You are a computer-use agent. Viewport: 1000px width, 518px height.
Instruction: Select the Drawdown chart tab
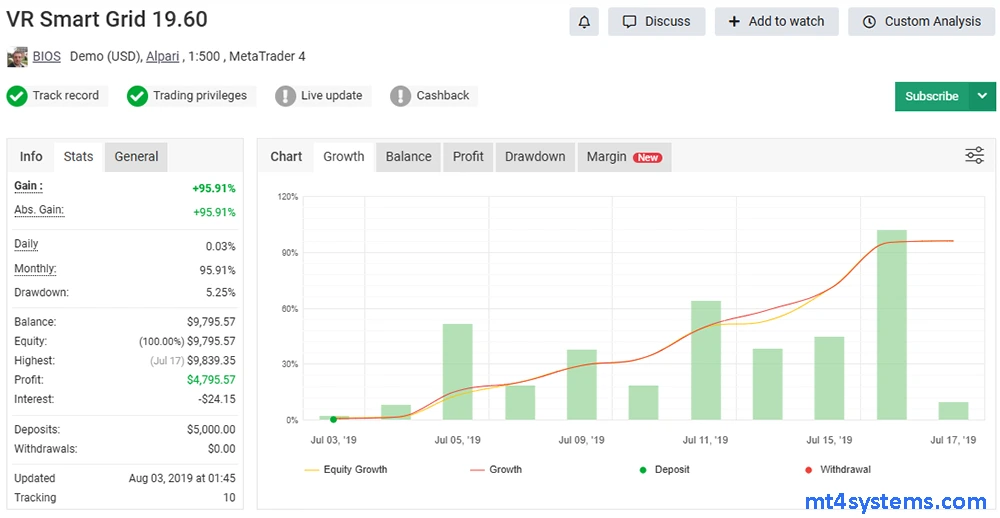(535, 156)
